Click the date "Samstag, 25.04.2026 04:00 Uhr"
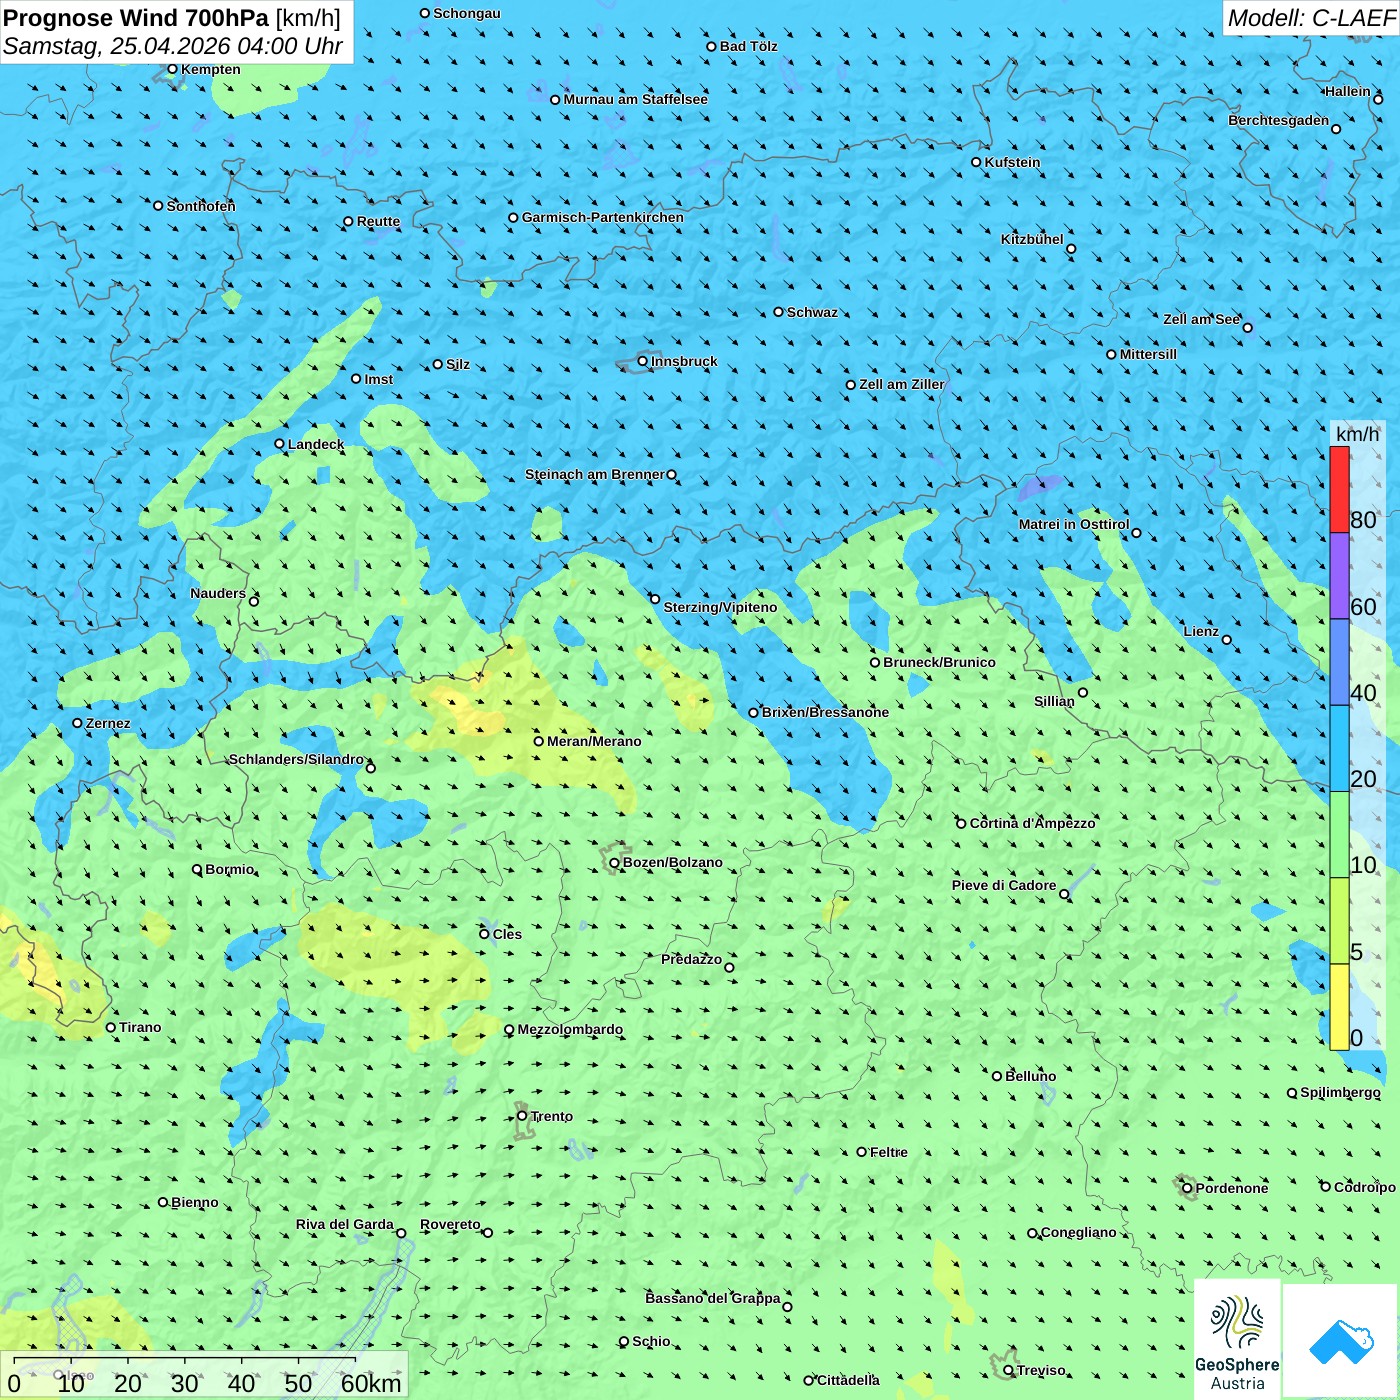The image size is (1400, 1400). (x=173, y=46)
